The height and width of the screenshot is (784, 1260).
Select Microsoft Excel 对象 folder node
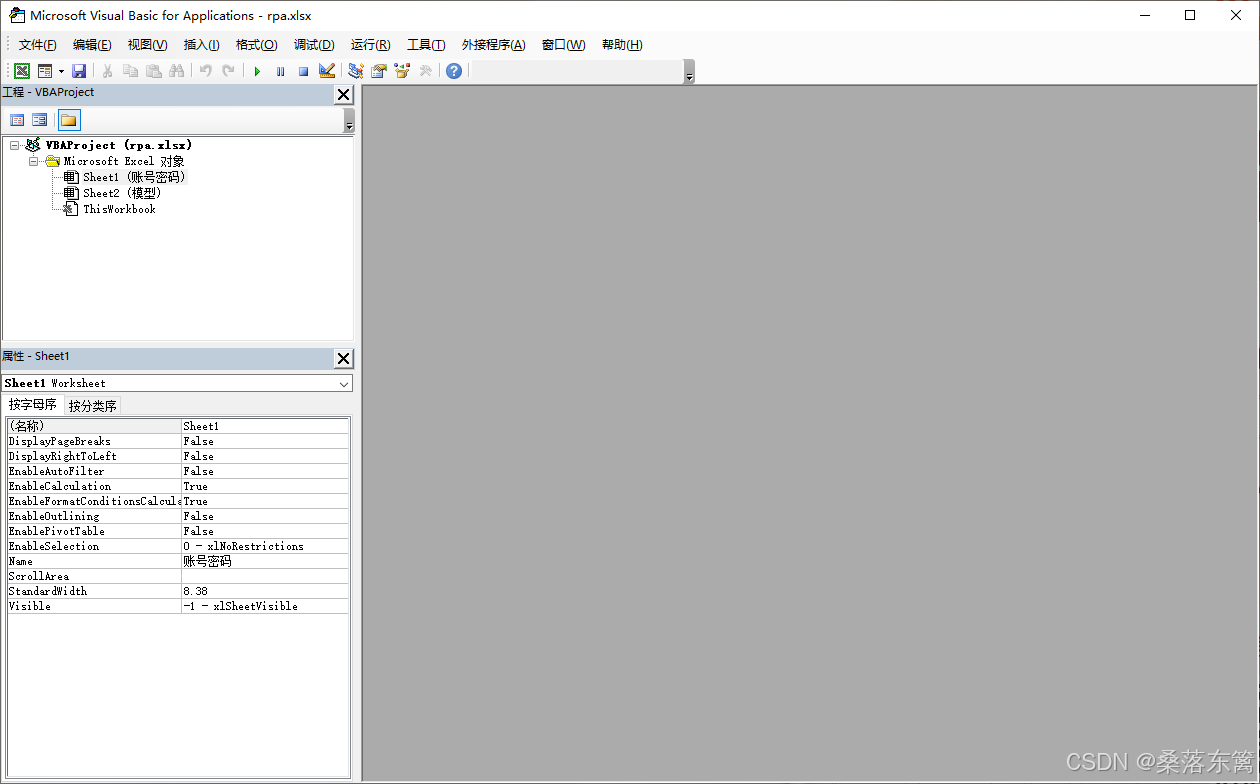[124, 161]
